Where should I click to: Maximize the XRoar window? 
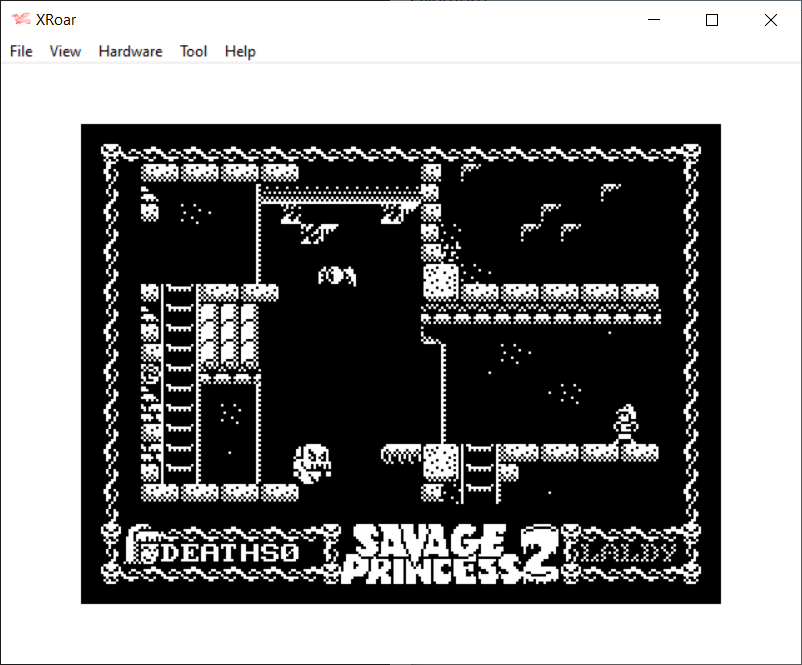pyautogui.click(x=711, y=20)
